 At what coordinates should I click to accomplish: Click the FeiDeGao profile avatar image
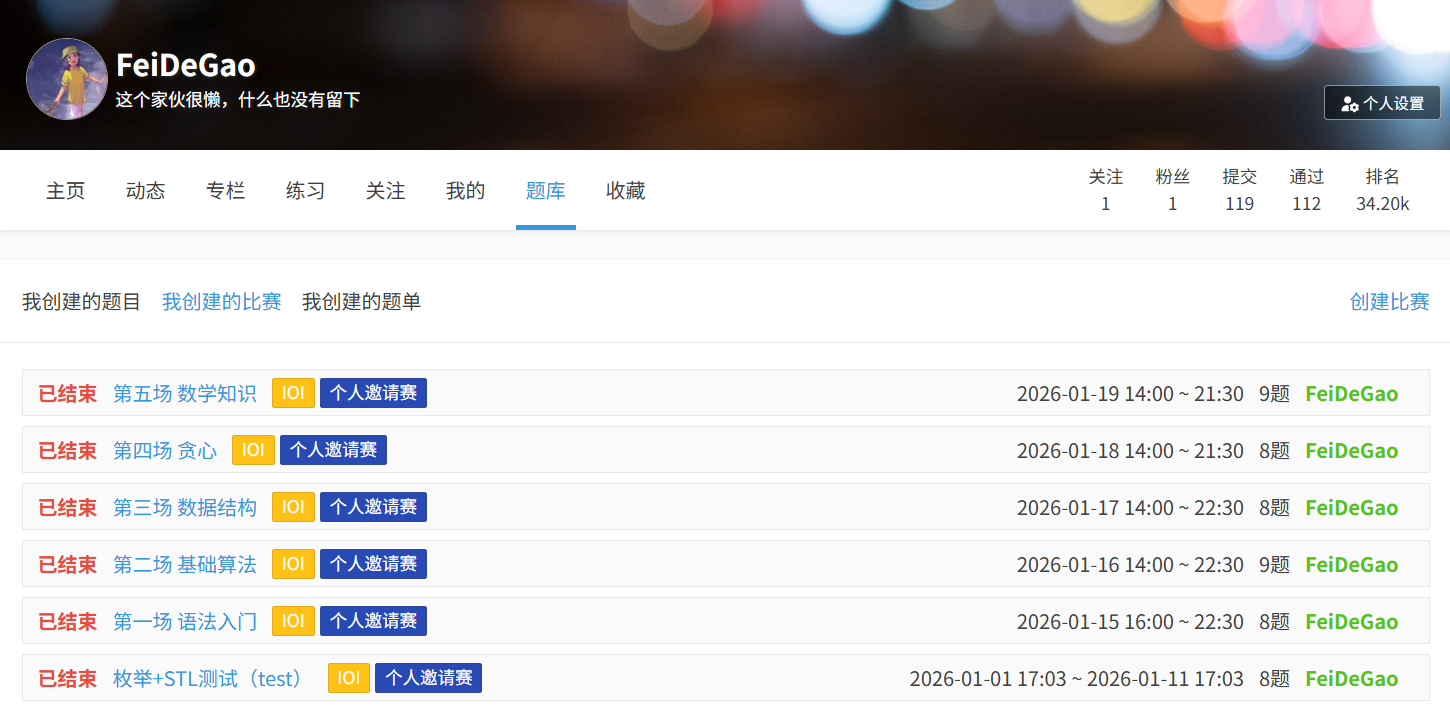click(66, 79)
